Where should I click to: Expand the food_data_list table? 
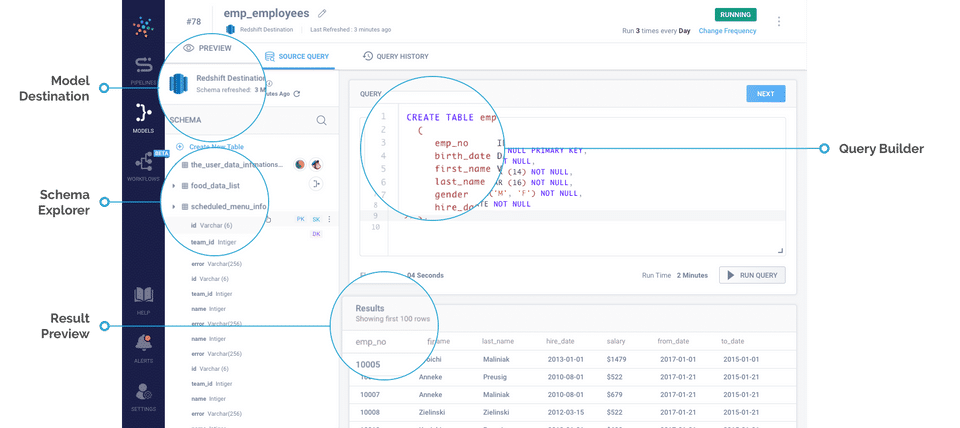[x=173, y=185]
